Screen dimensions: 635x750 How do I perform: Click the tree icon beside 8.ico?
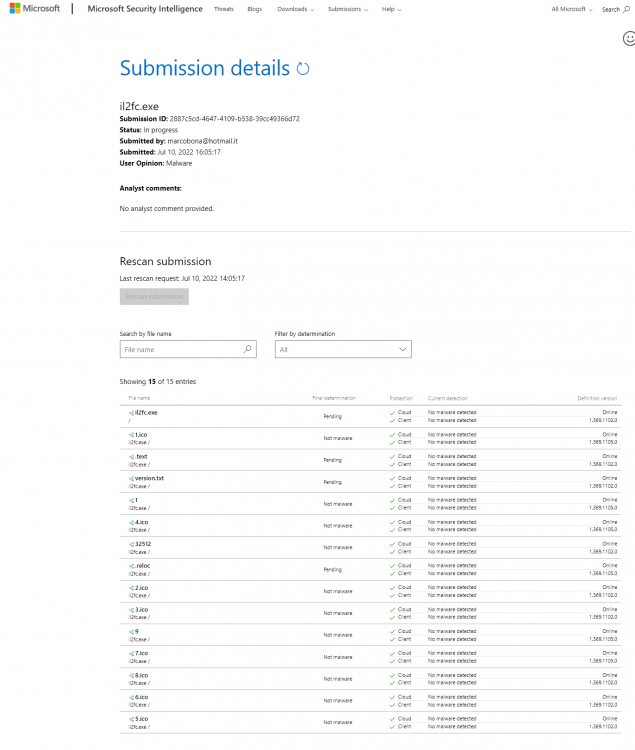pos(131,675)
